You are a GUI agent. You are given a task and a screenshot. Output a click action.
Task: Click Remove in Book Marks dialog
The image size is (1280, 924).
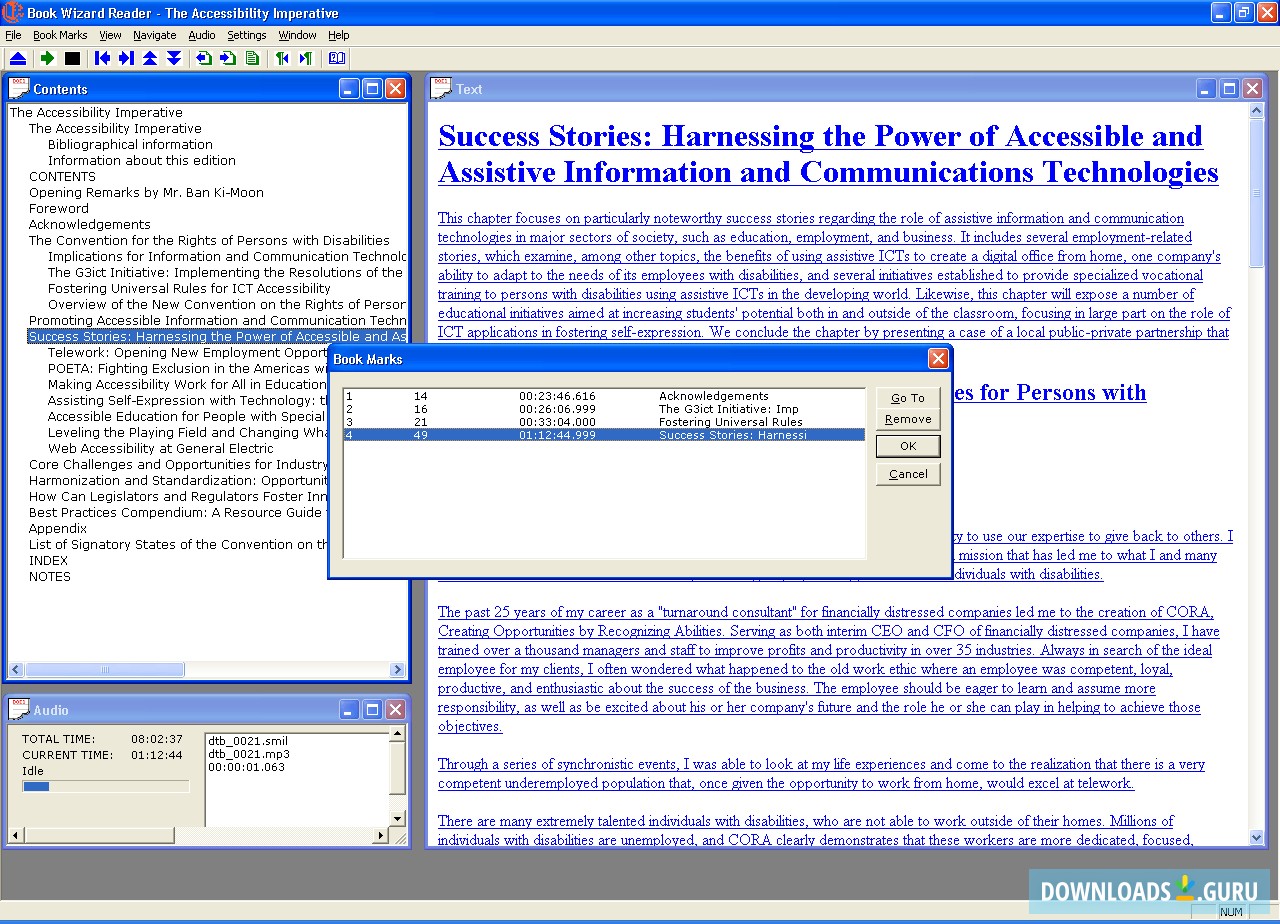click(x=908, y=419)
